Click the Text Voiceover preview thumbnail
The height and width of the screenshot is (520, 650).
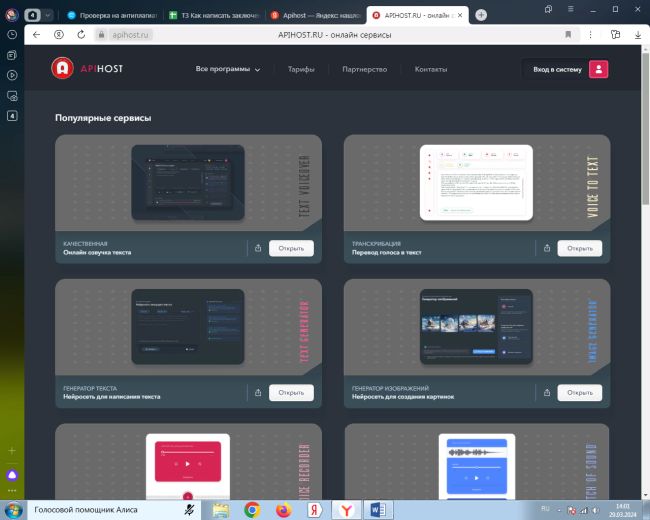tap(188, 182)
